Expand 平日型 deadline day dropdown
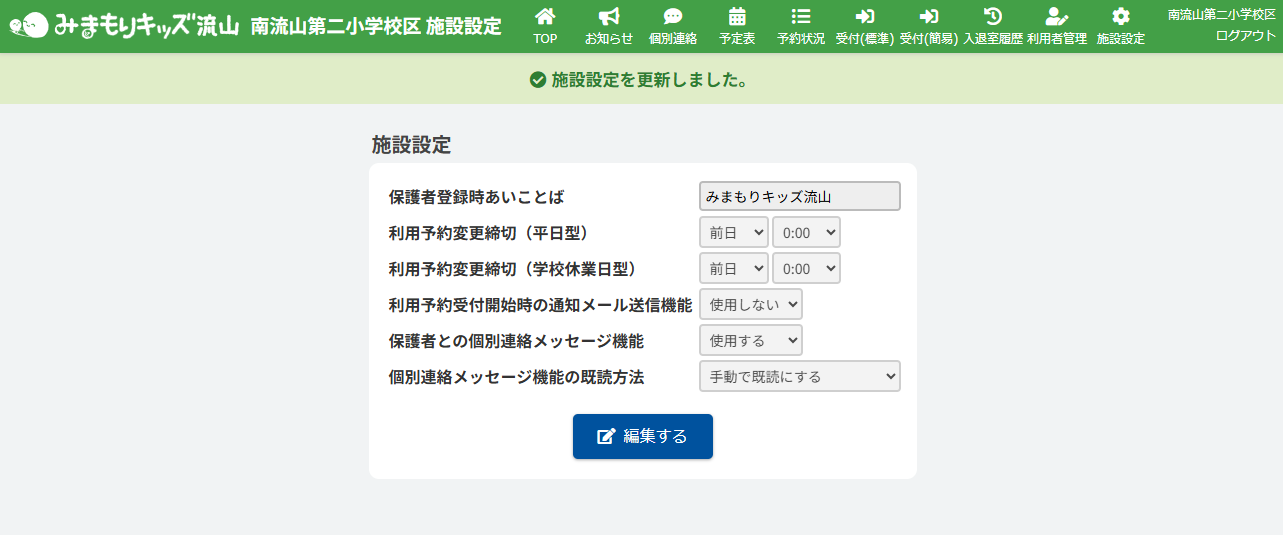The image size is (1283, 535). 734,232
